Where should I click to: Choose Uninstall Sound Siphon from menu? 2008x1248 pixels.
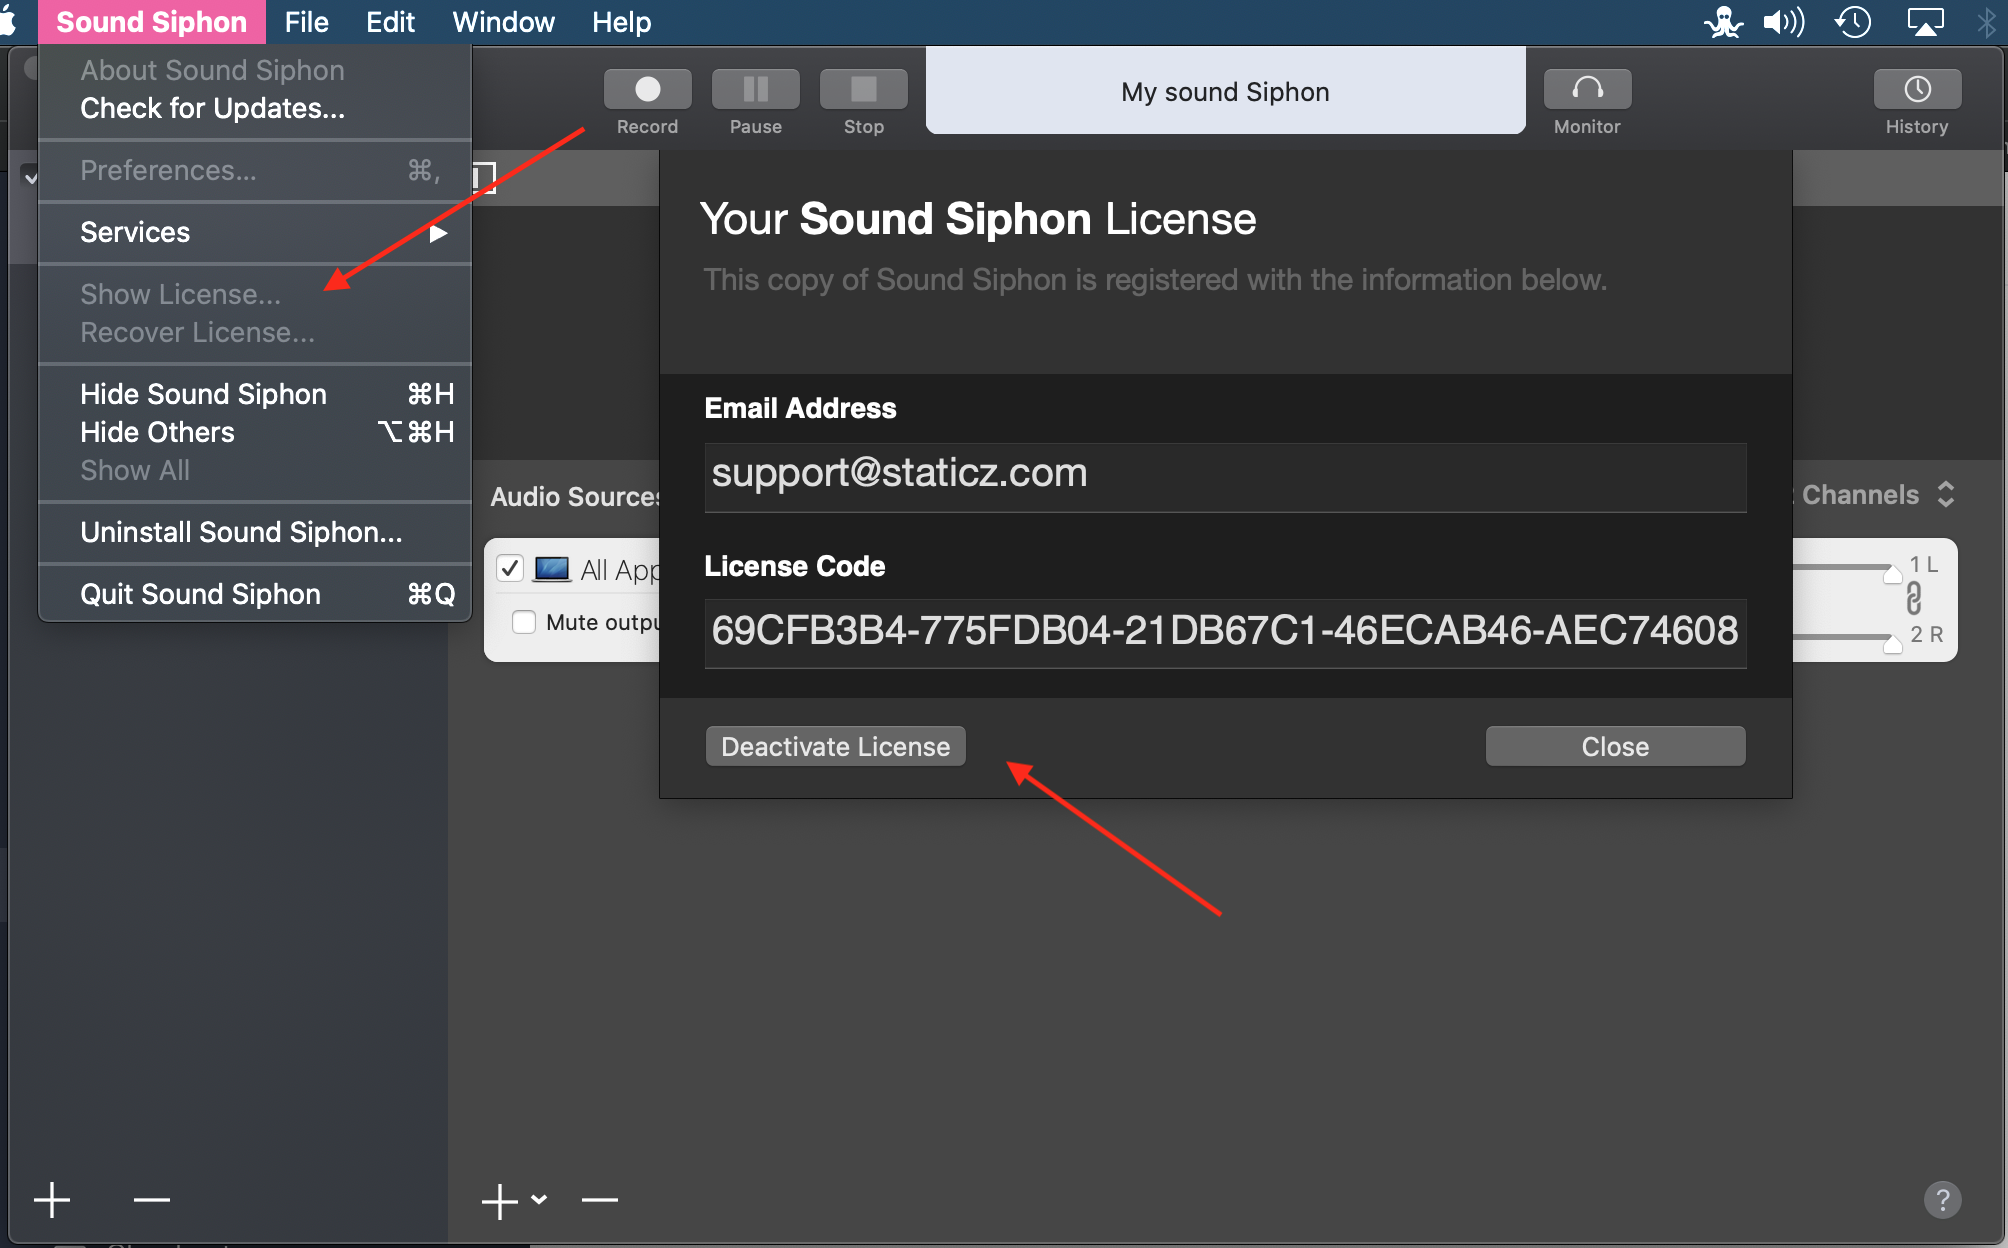tap(241, 532)
